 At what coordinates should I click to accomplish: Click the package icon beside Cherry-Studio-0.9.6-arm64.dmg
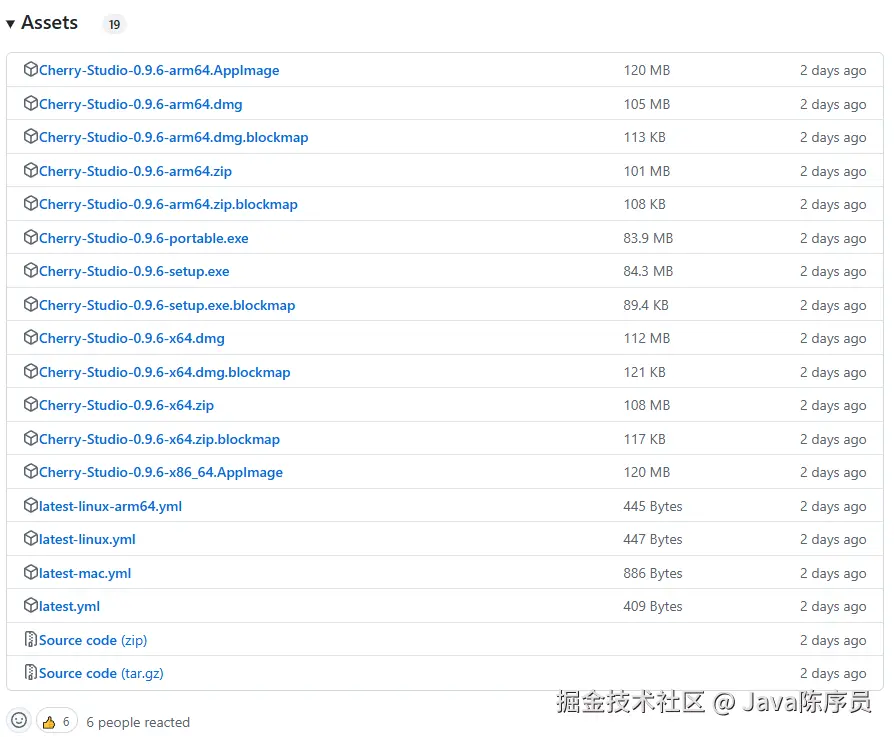(x=30, y=103)
